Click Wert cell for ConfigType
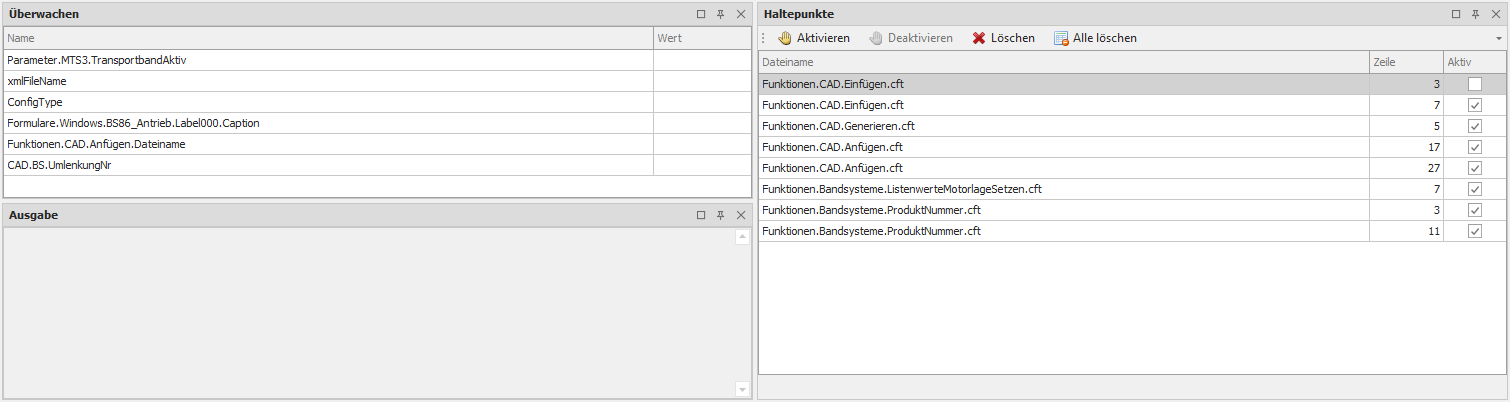Screen dimensions: 1510x402 point(700,102)
